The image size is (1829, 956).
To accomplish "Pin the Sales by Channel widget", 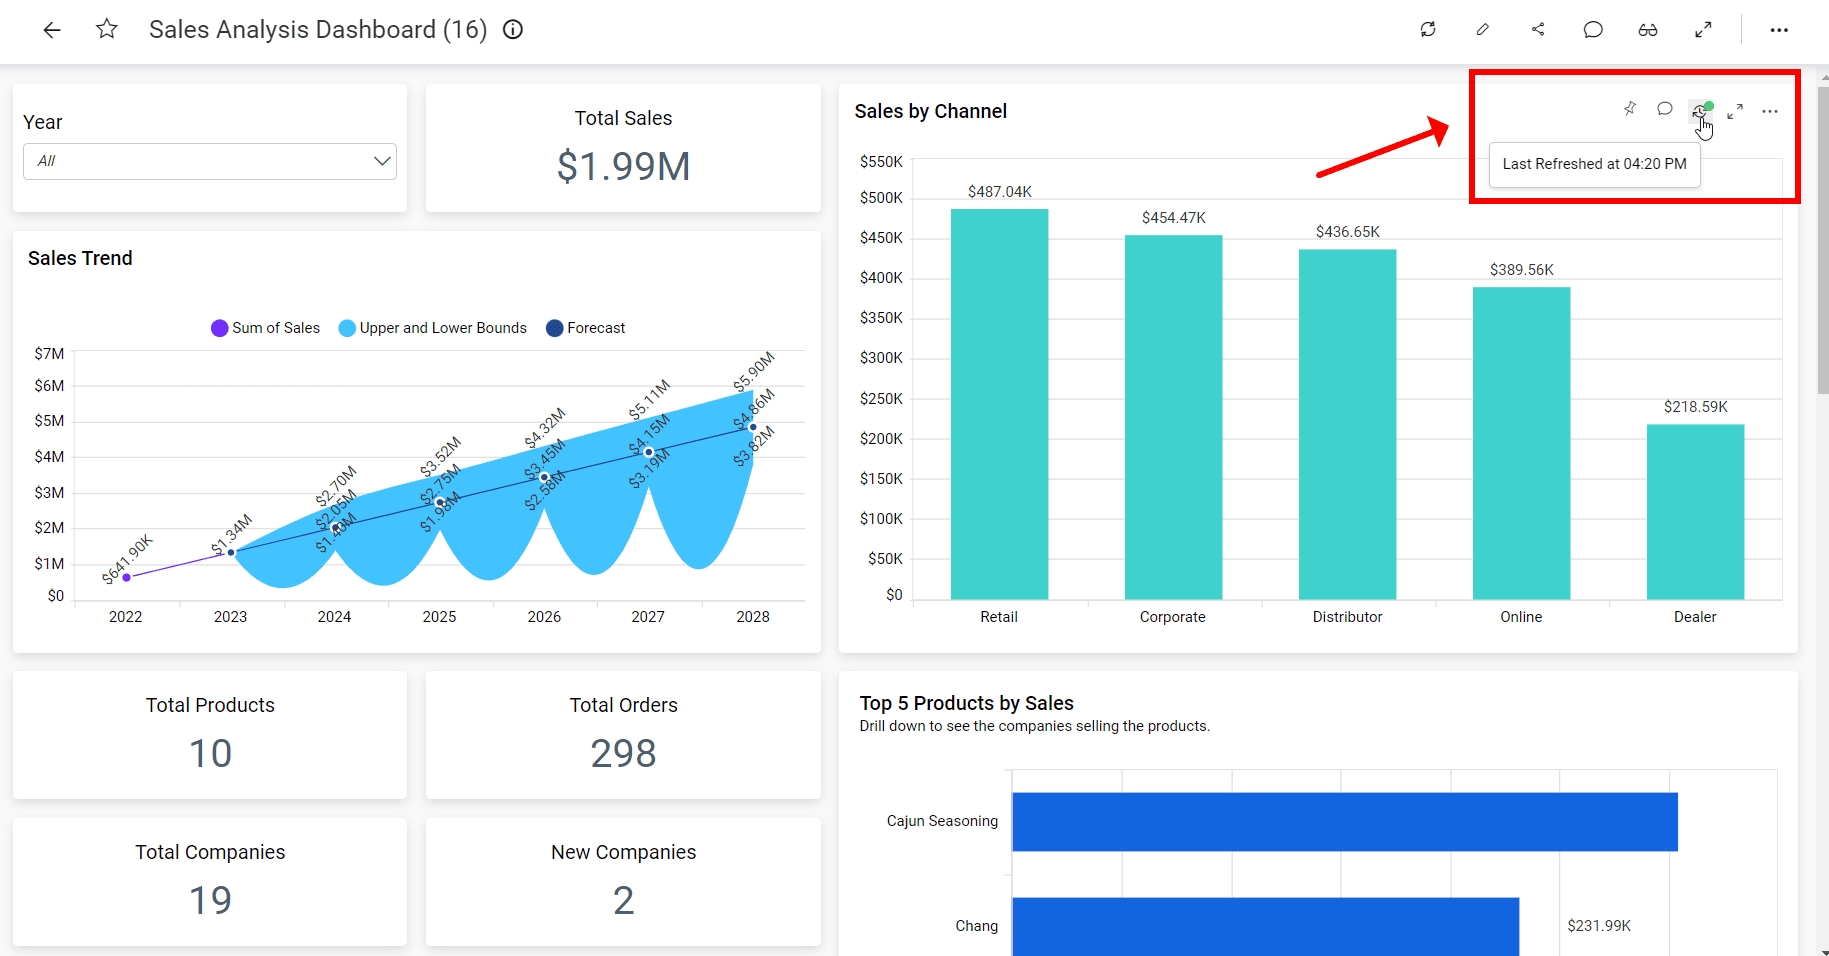I will (1630, 109).
